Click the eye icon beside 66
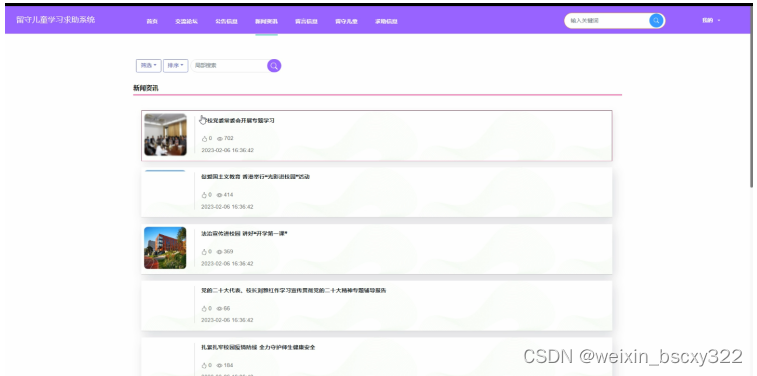757x376 pixels. tap(220, 308)
